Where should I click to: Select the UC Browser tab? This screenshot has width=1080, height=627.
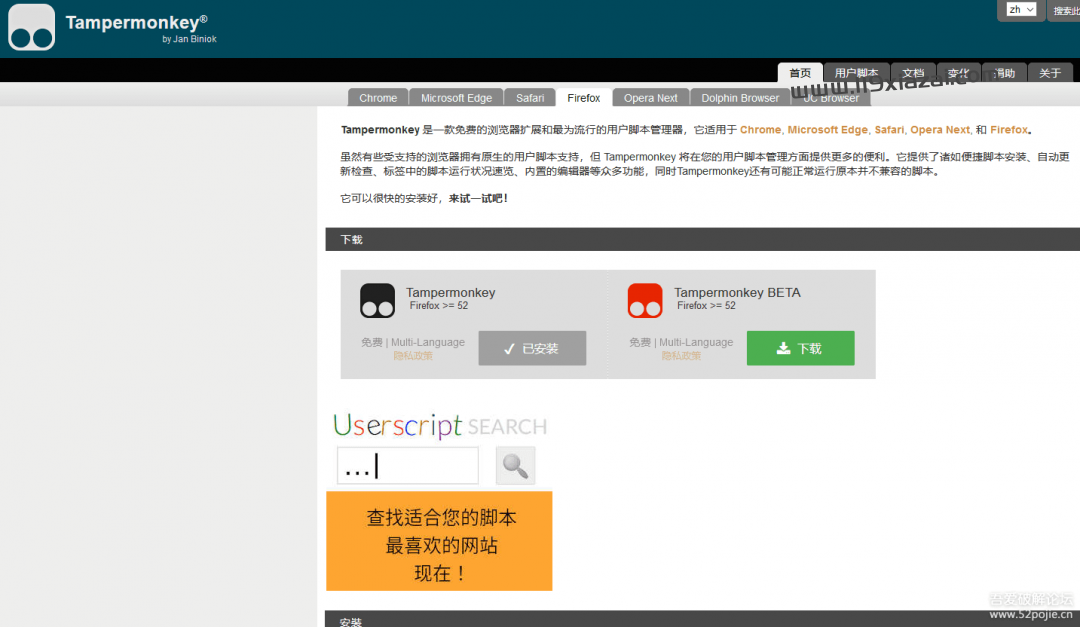point(831,98)
